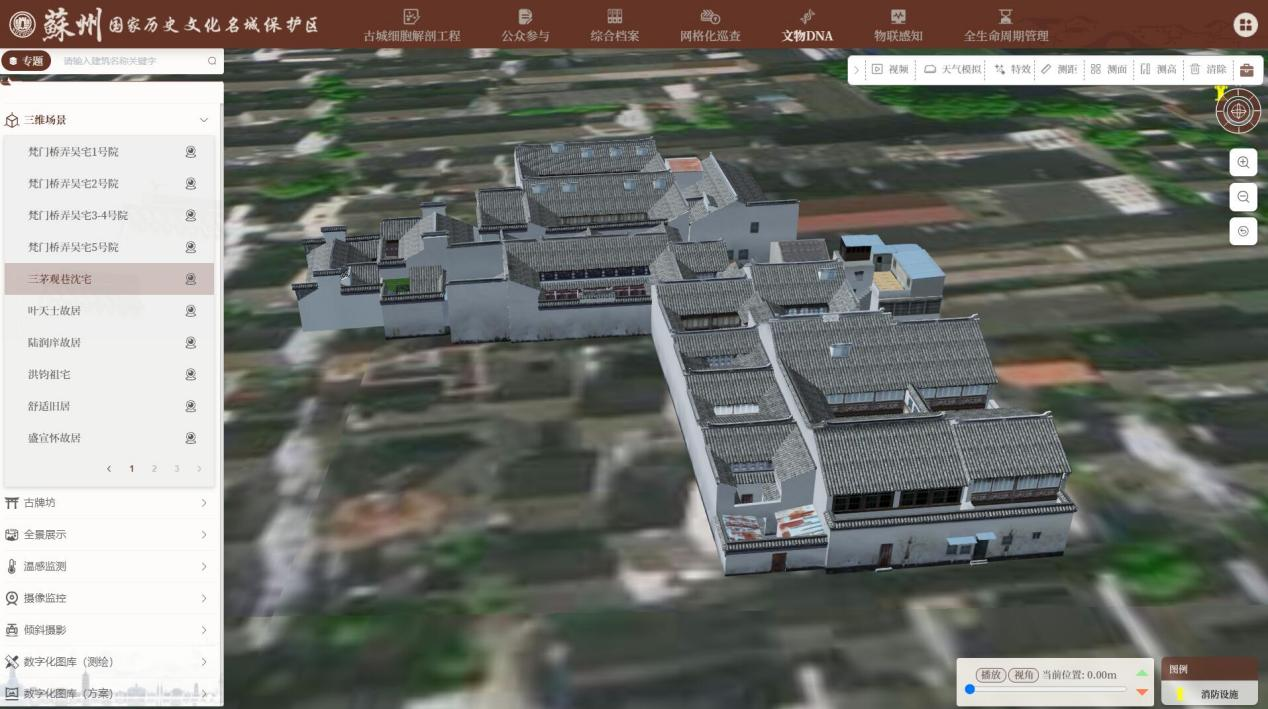Switch to the 网格化巡查 top menu
The width and height of the screenshot is (1268, 709).
(x=710, y=25)
